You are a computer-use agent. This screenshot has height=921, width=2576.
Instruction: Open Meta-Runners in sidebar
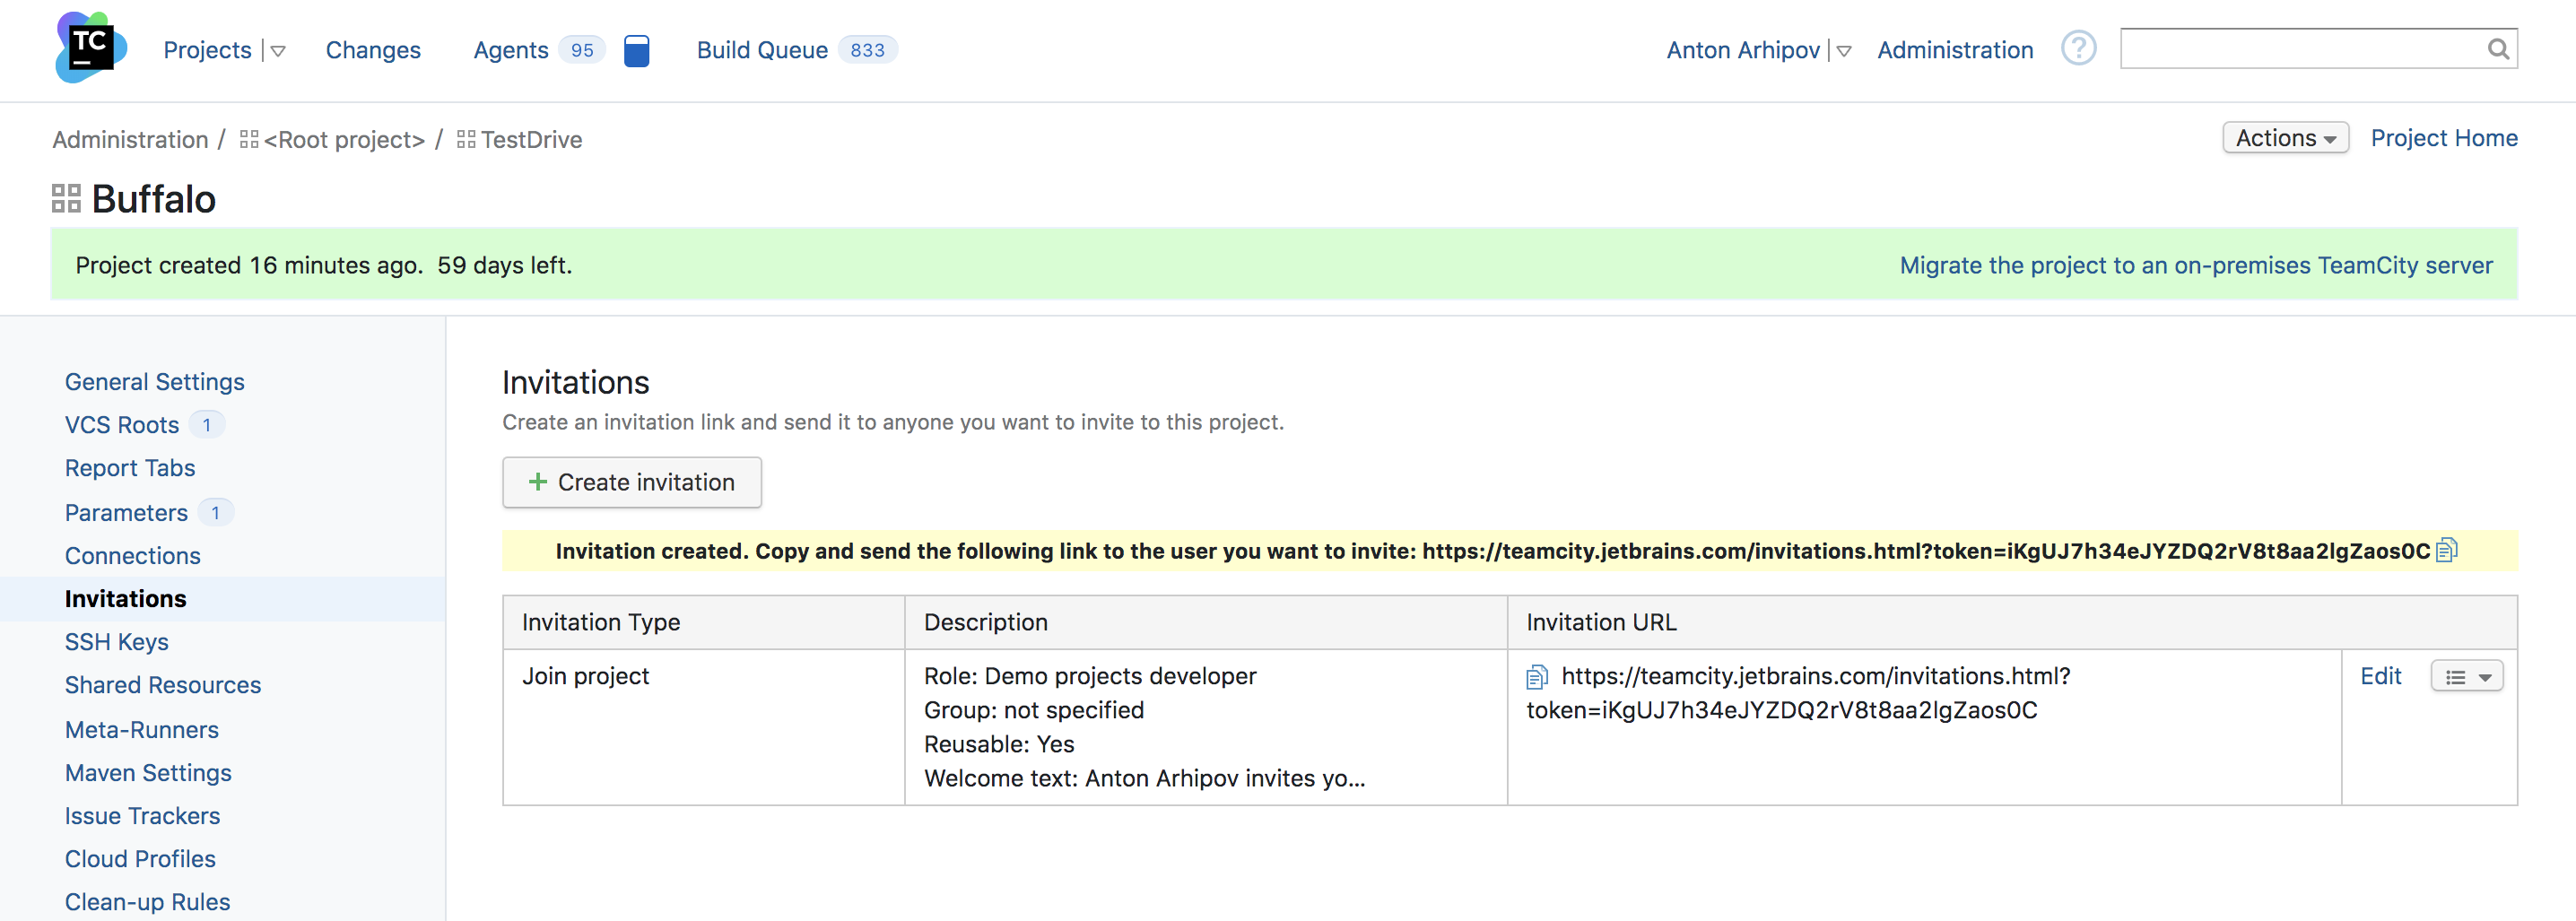tap(141, 730)
